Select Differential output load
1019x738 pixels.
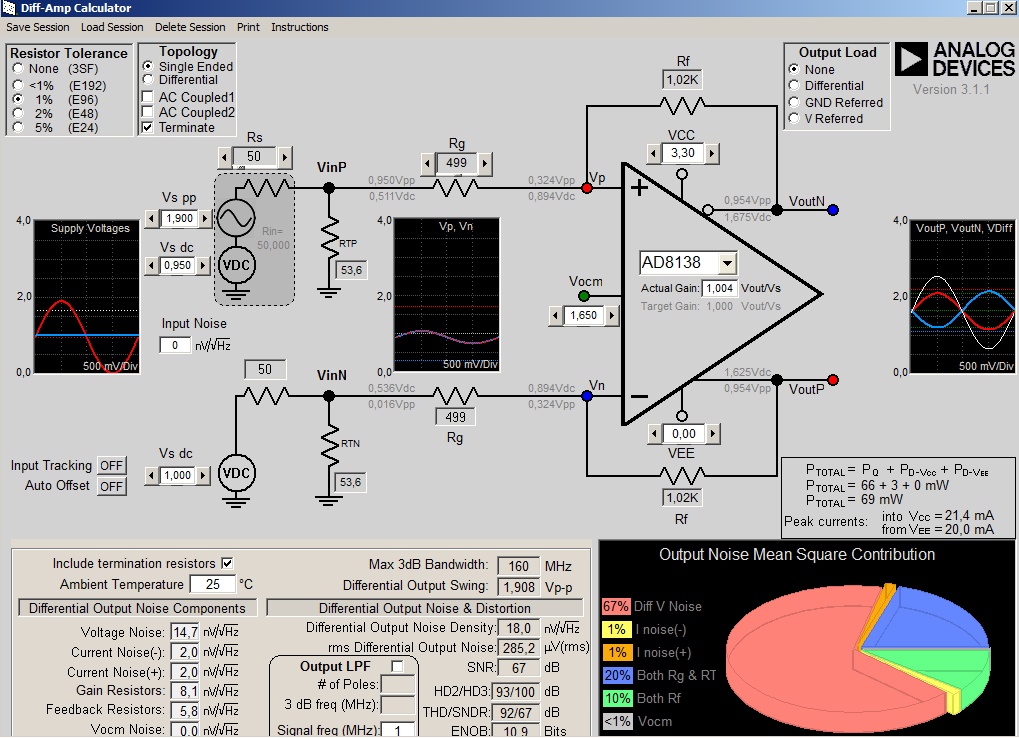coord(793,85)
